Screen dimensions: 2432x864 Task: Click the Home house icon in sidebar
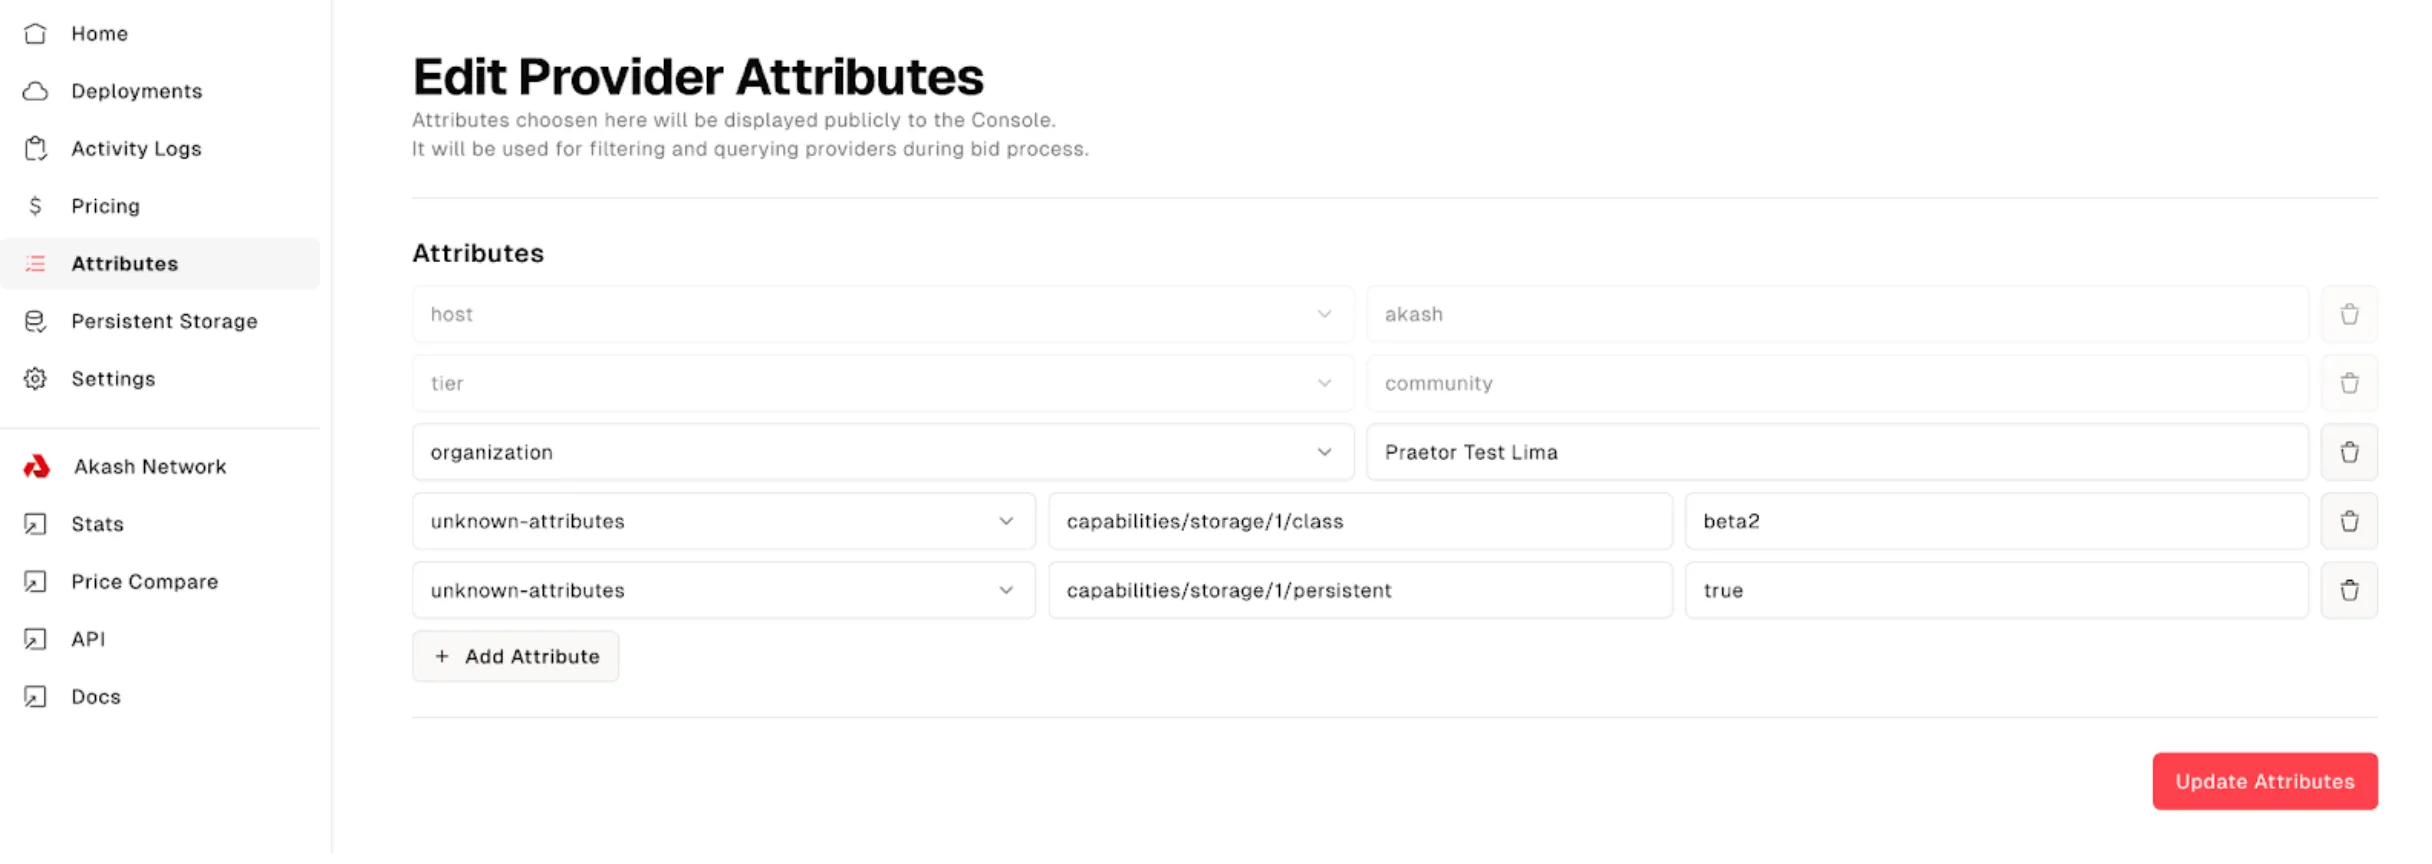(35, 33)
